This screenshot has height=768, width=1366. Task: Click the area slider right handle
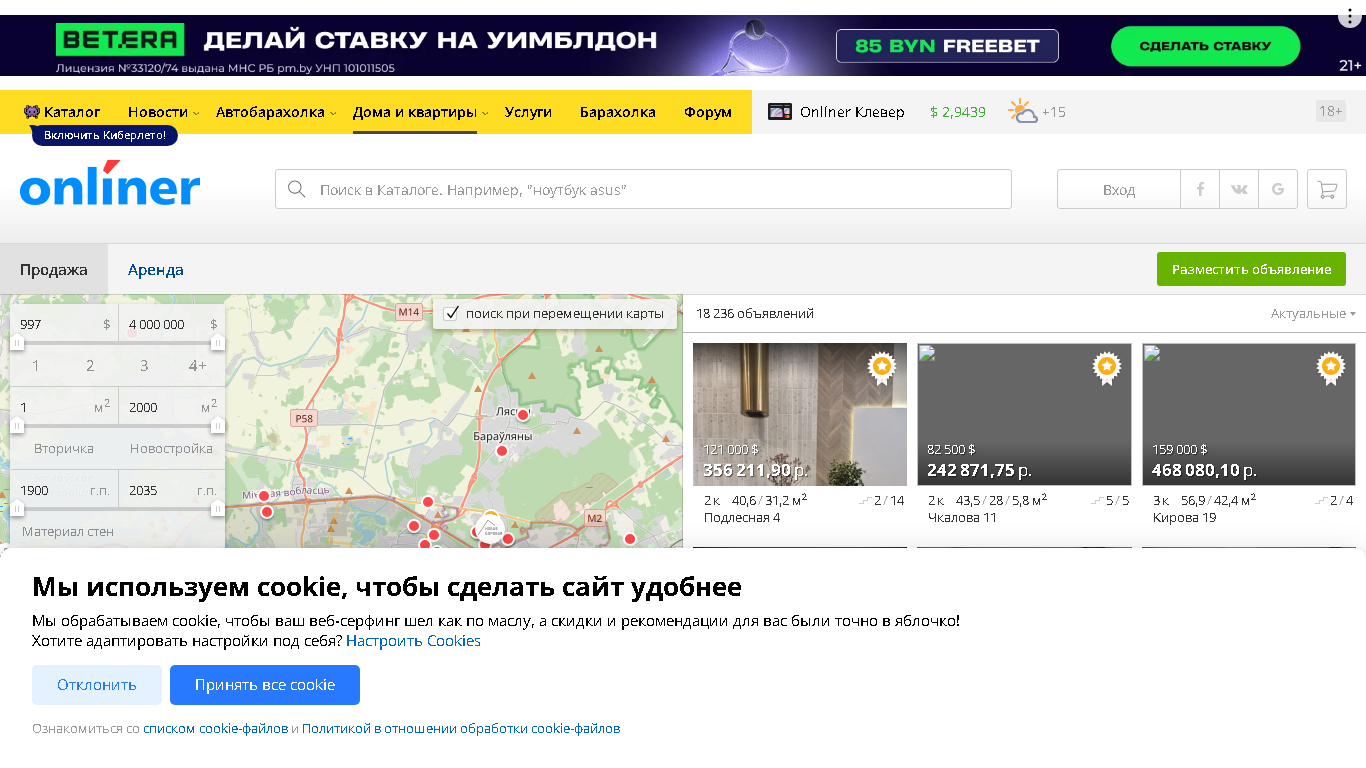(217, 425)
